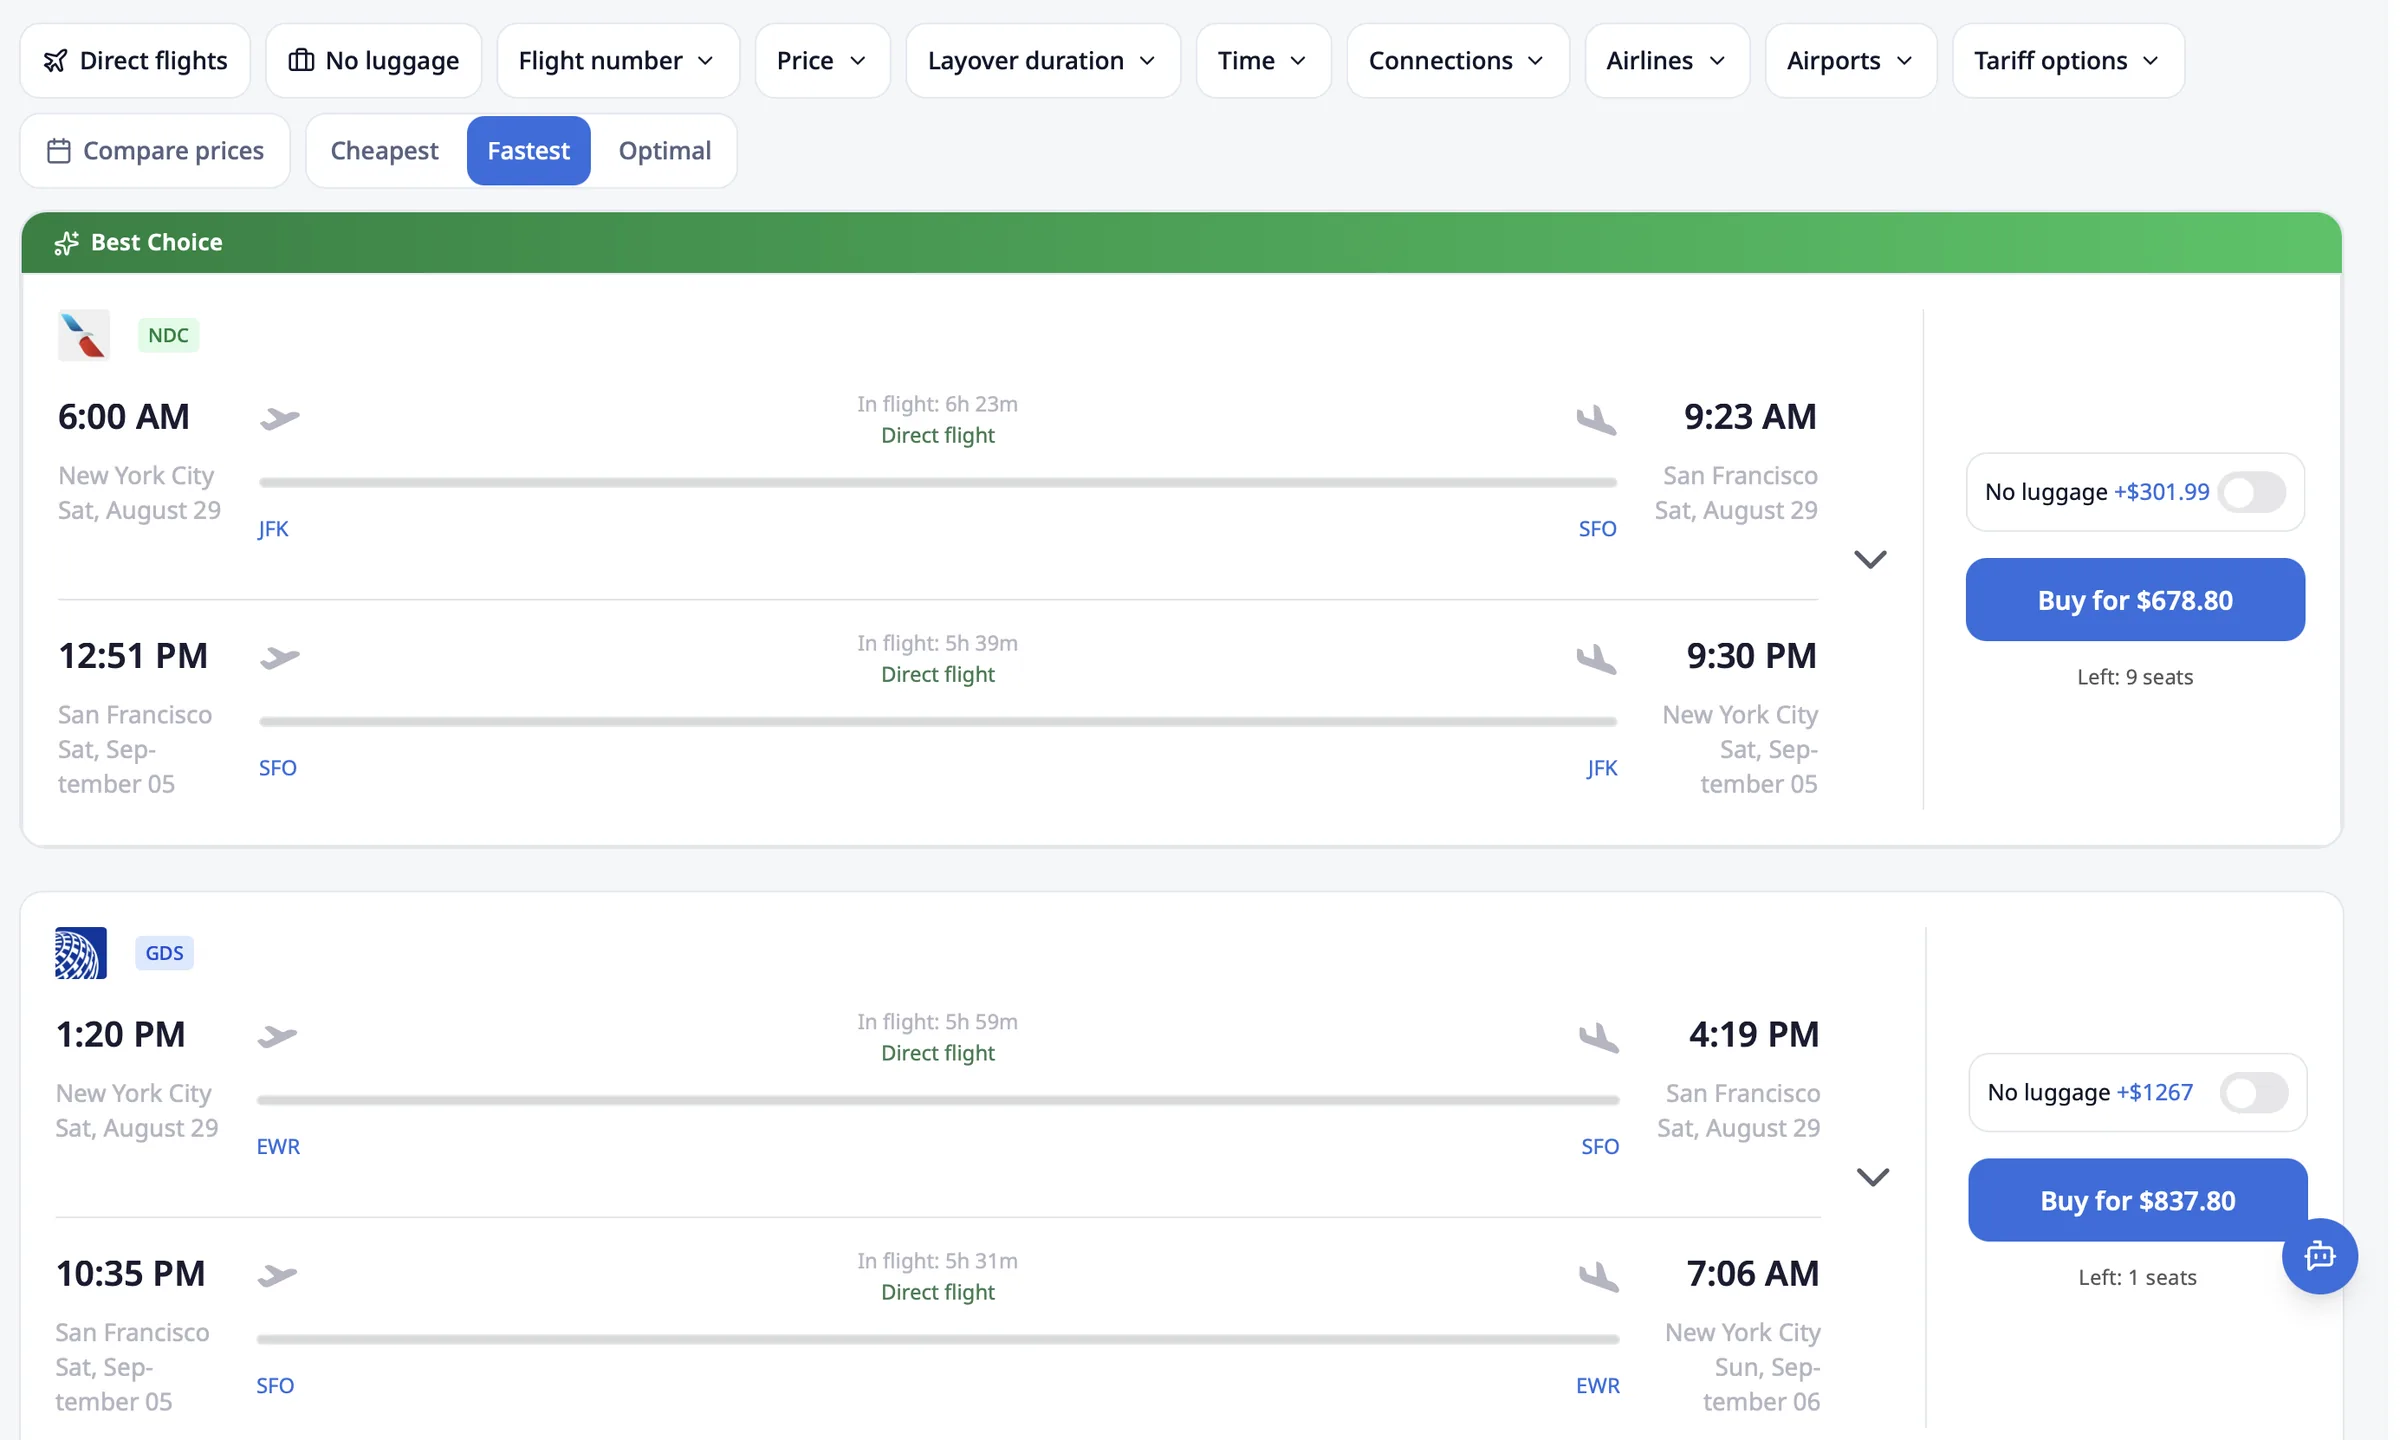Switch to the Optimal tab

point(665,151)
